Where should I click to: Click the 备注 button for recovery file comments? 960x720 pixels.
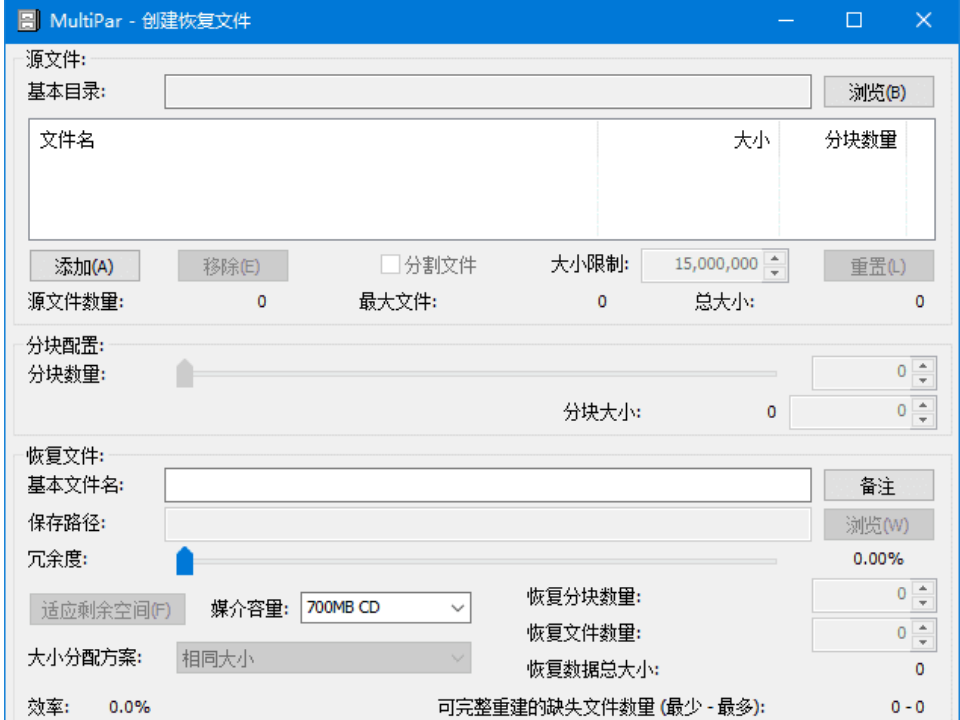(878, 485)
